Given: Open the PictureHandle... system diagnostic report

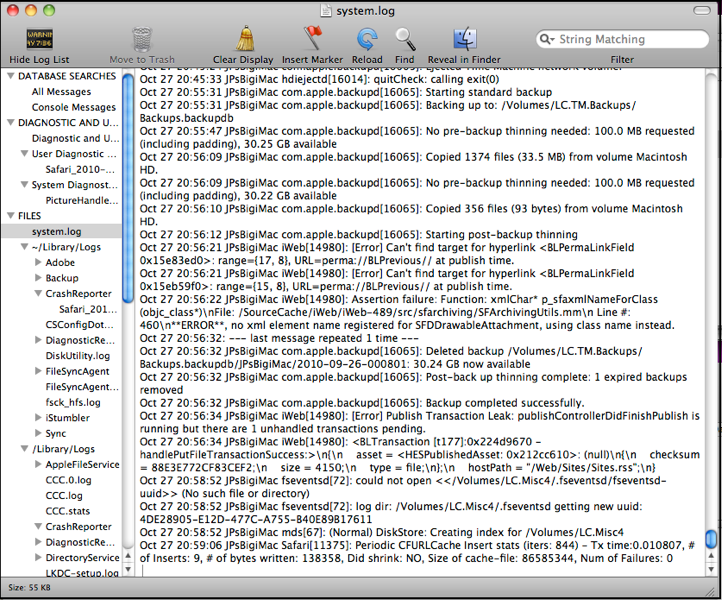Looking at the screenshot, I should click(82, 200).
